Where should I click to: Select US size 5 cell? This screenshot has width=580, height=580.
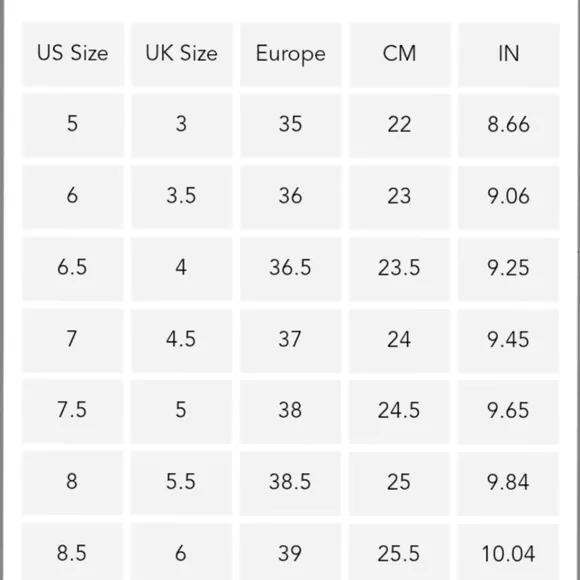73,125
